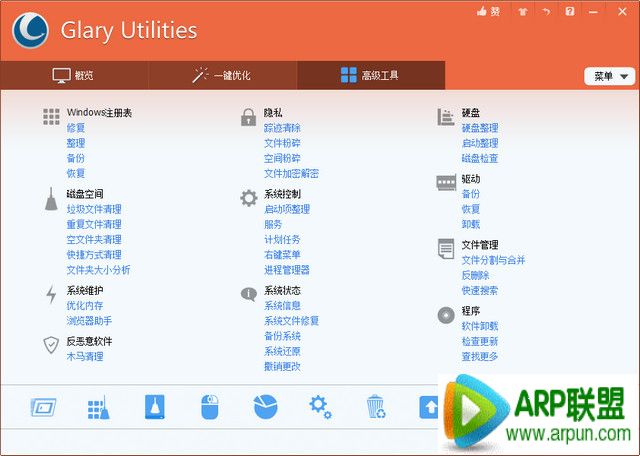Switch to the 概览 tab
The width and height of the screenshot is (640, 456).
(x=73, y=76)
